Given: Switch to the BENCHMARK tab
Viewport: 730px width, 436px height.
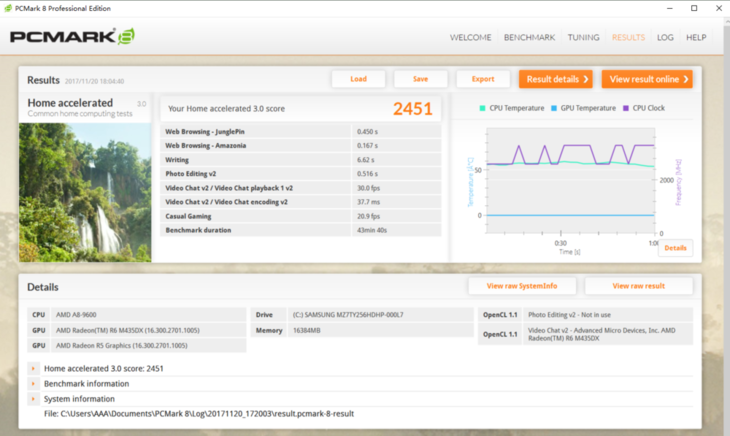Looking at the screenshot, I should point(529,38).
